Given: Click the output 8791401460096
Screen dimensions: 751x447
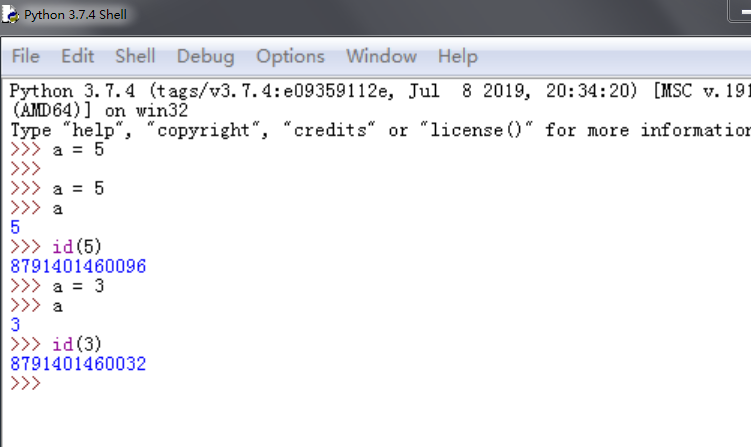Looking at the screenshot, I should (x=78, y=266).
